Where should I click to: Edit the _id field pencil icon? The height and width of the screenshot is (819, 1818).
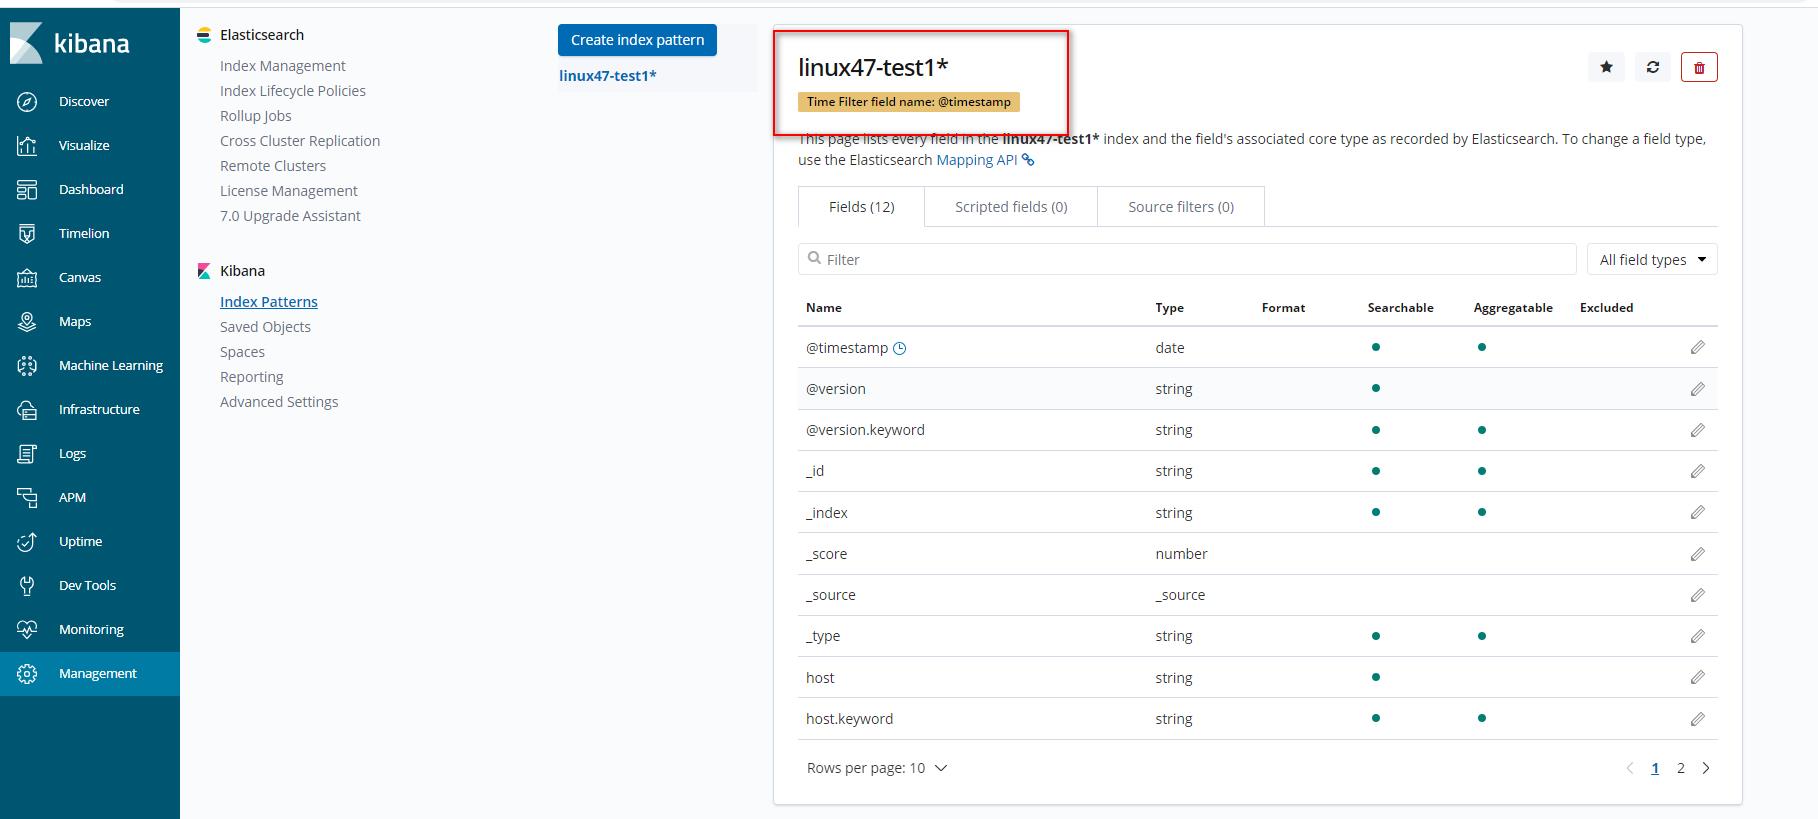[1697, 471]
